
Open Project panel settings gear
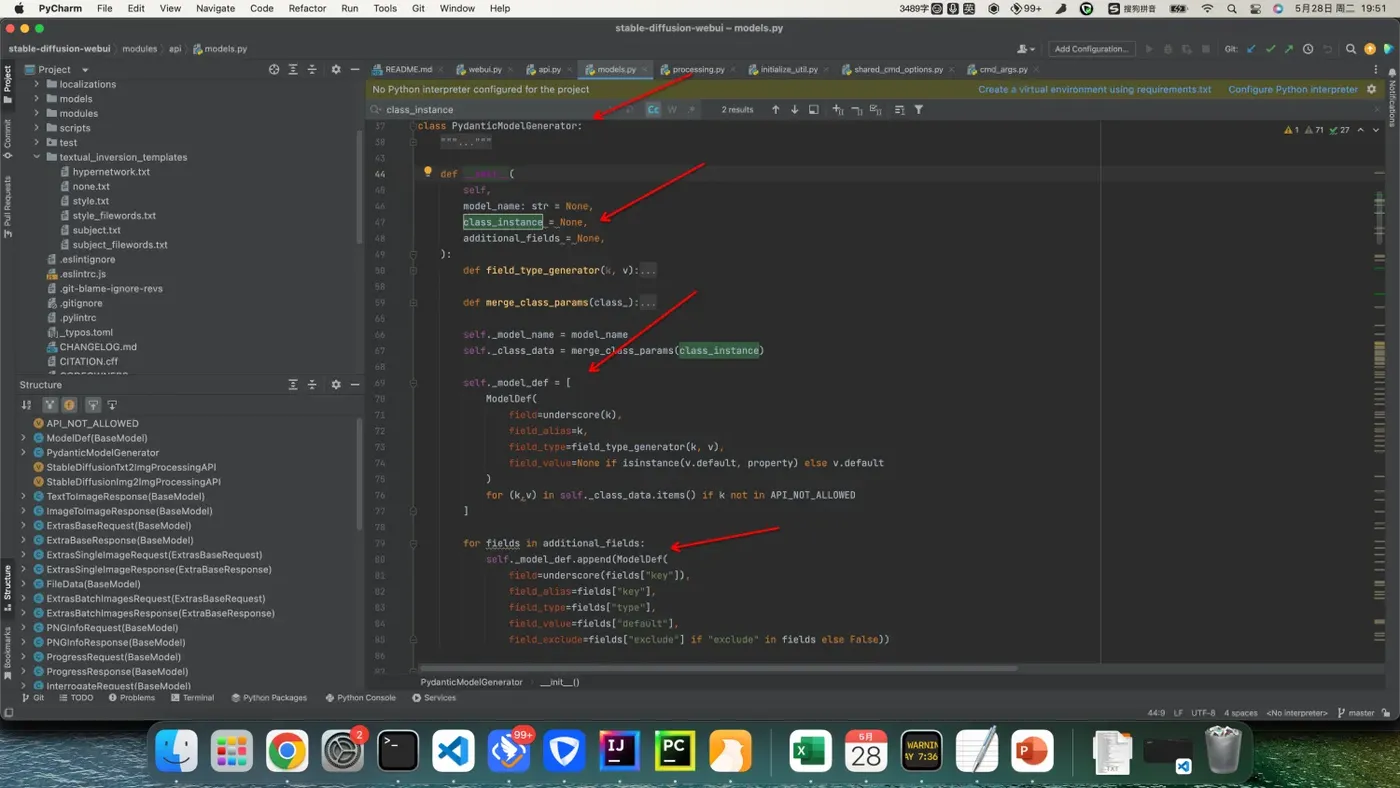click(336, 70)
